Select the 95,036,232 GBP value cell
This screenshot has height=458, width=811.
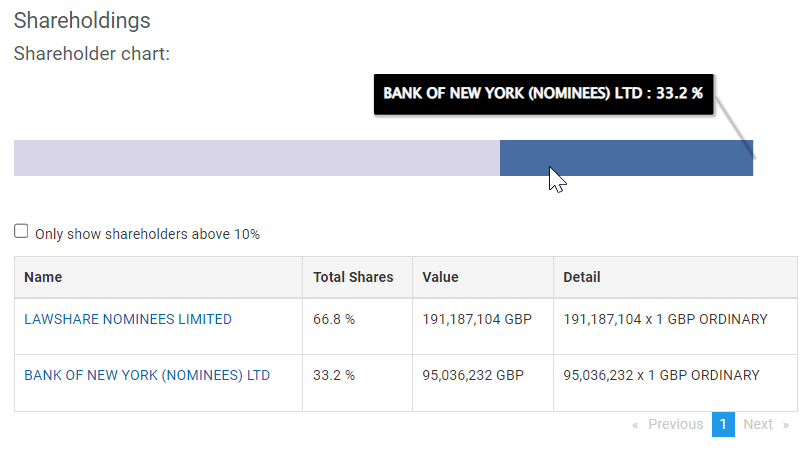coord(483,383)
